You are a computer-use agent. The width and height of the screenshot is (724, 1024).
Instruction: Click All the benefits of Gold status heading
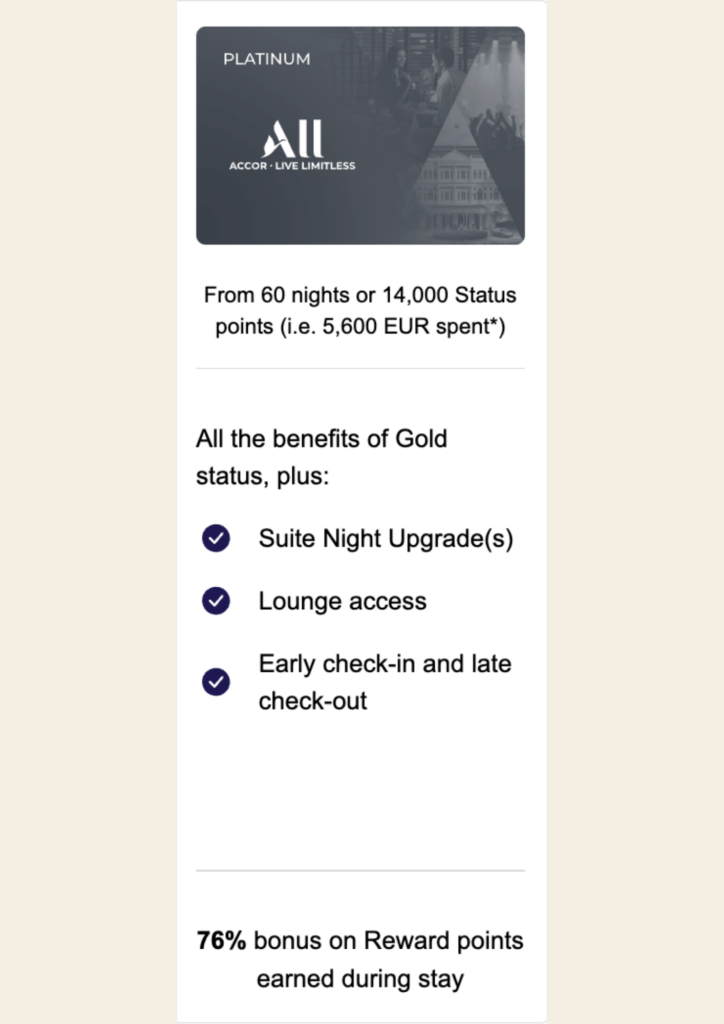point(321,457)
